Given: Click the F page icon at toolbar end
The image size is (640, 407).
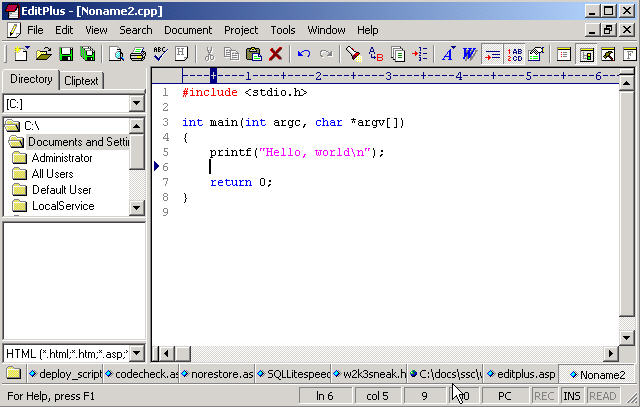Looking at the screenshot, I should point(630,53).
